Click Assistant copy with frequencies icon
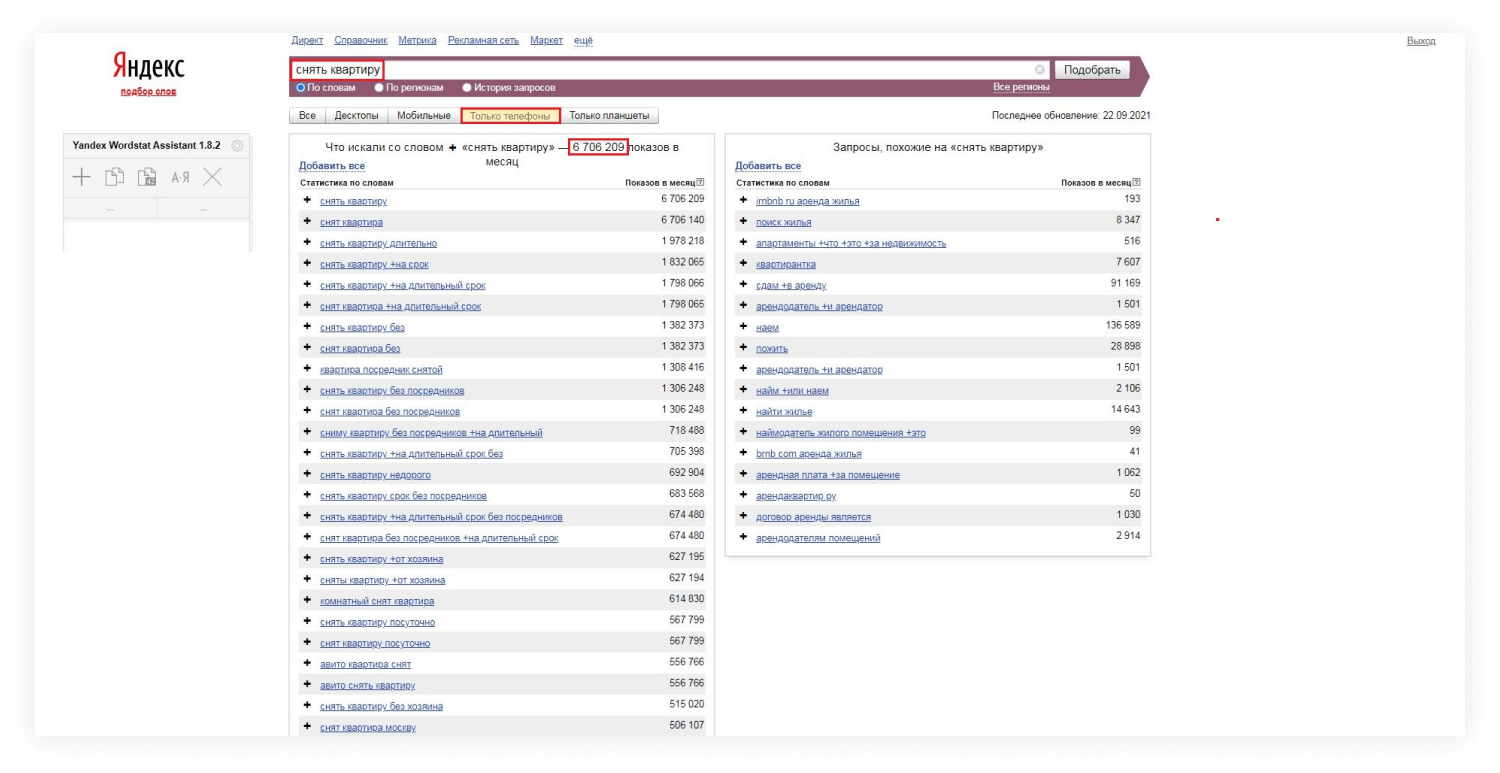1500x773 pixels. (x=146, y=178)
